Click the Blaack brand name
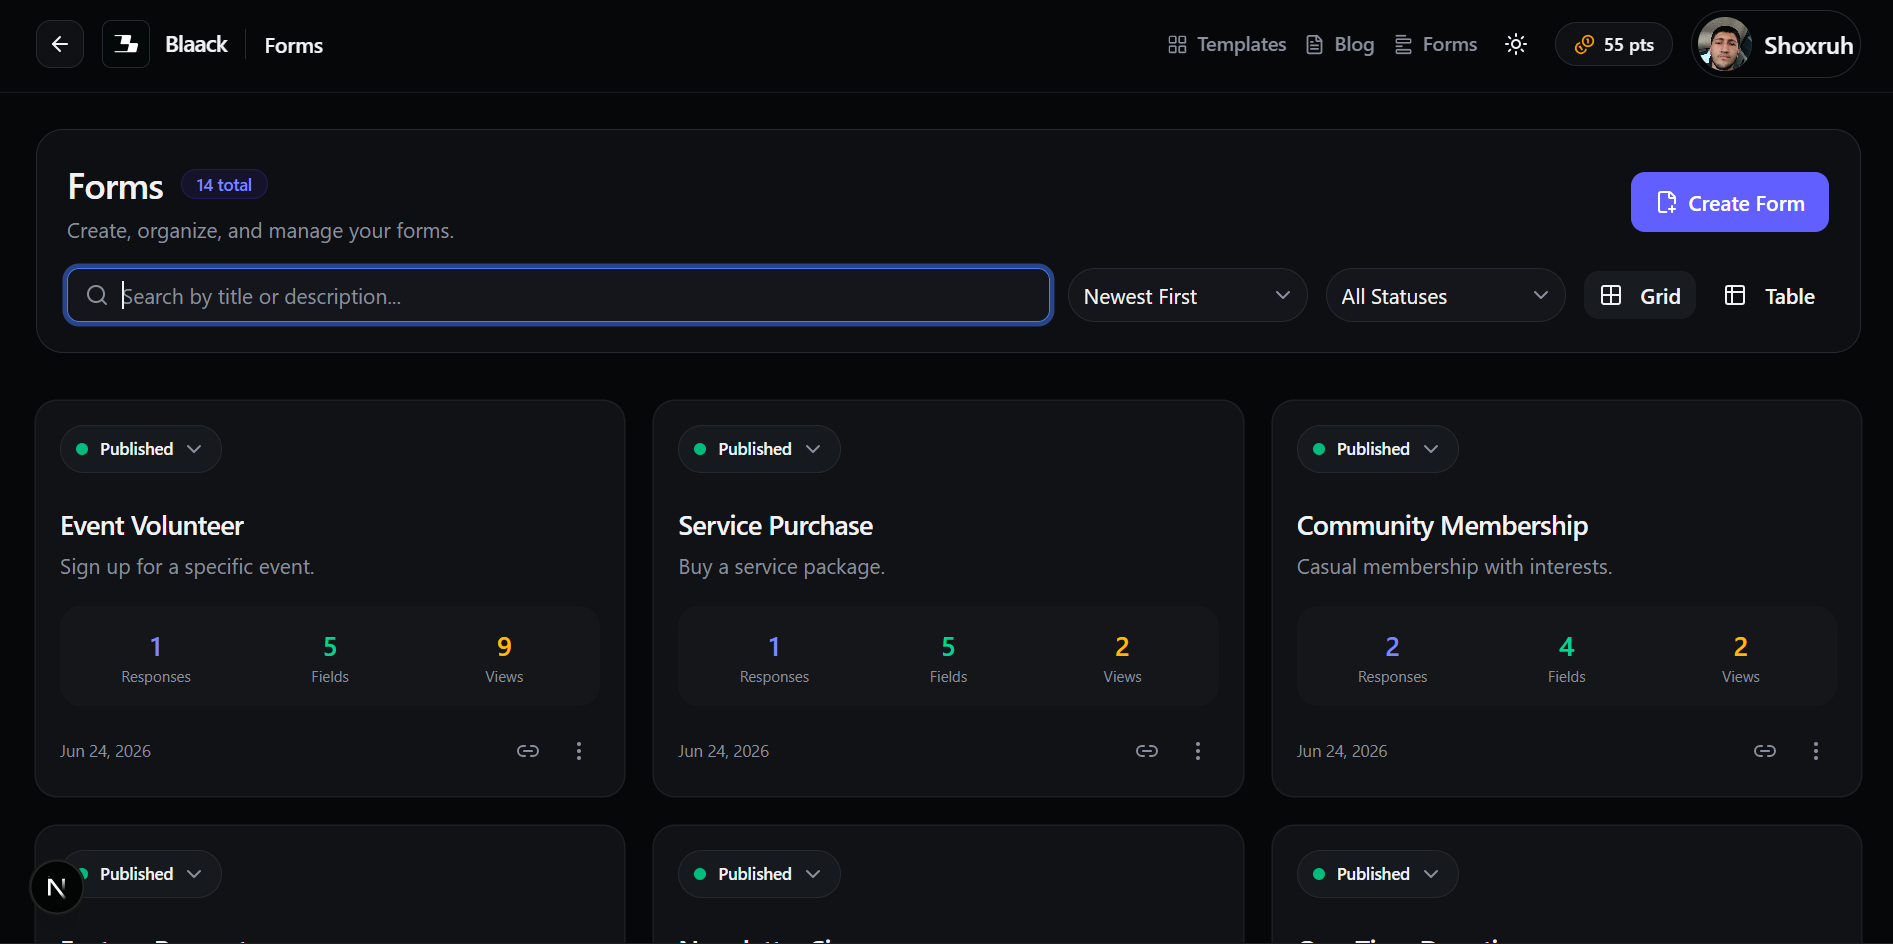The height and width of the screenshot is (944, 1893). (x=196, y=44)
